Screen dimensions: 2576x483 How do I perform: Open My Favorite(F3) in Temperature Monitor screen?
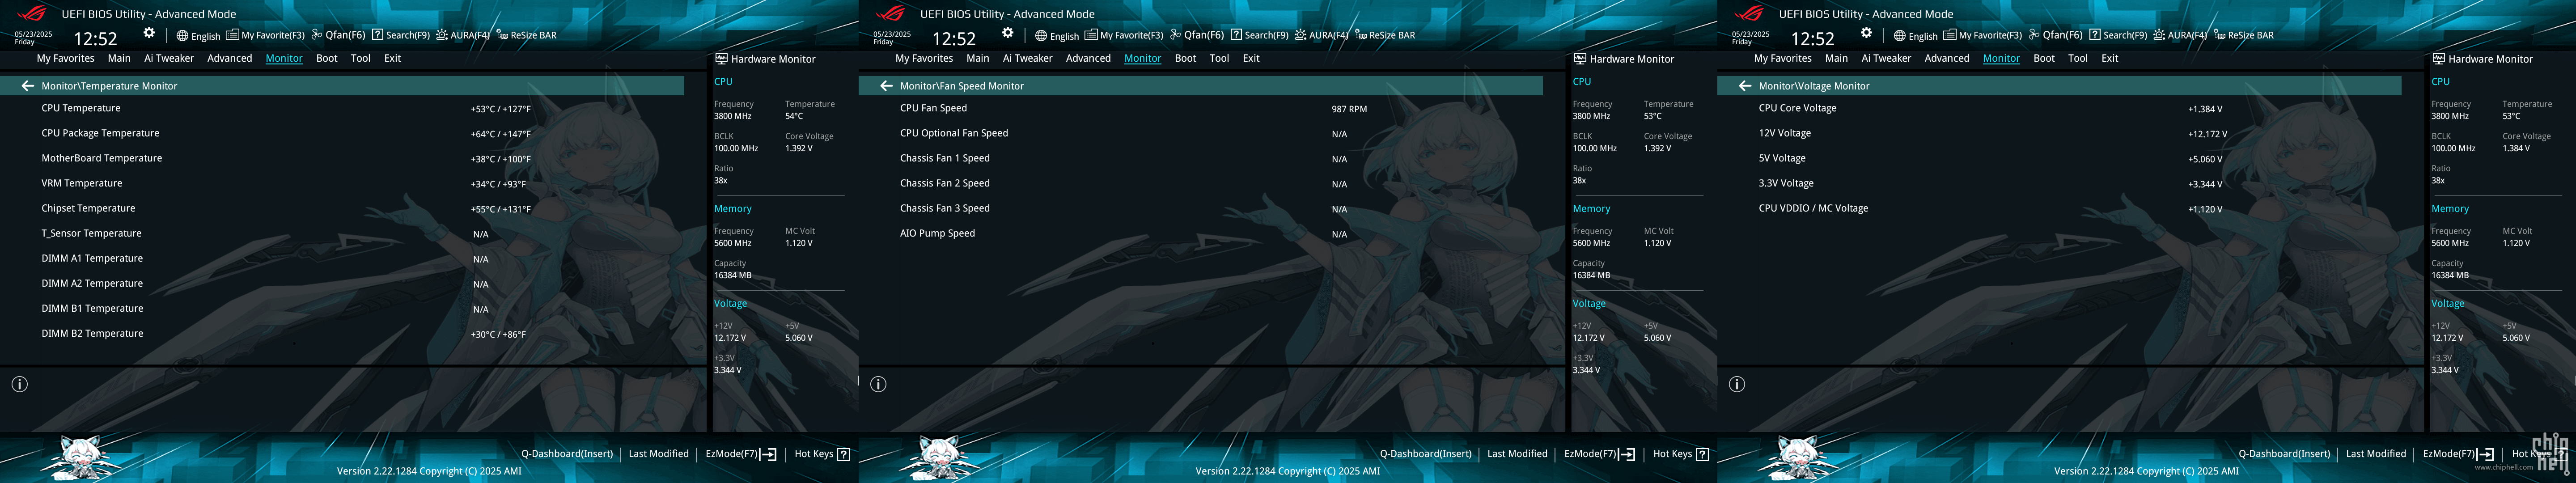(x=265, y=35)
